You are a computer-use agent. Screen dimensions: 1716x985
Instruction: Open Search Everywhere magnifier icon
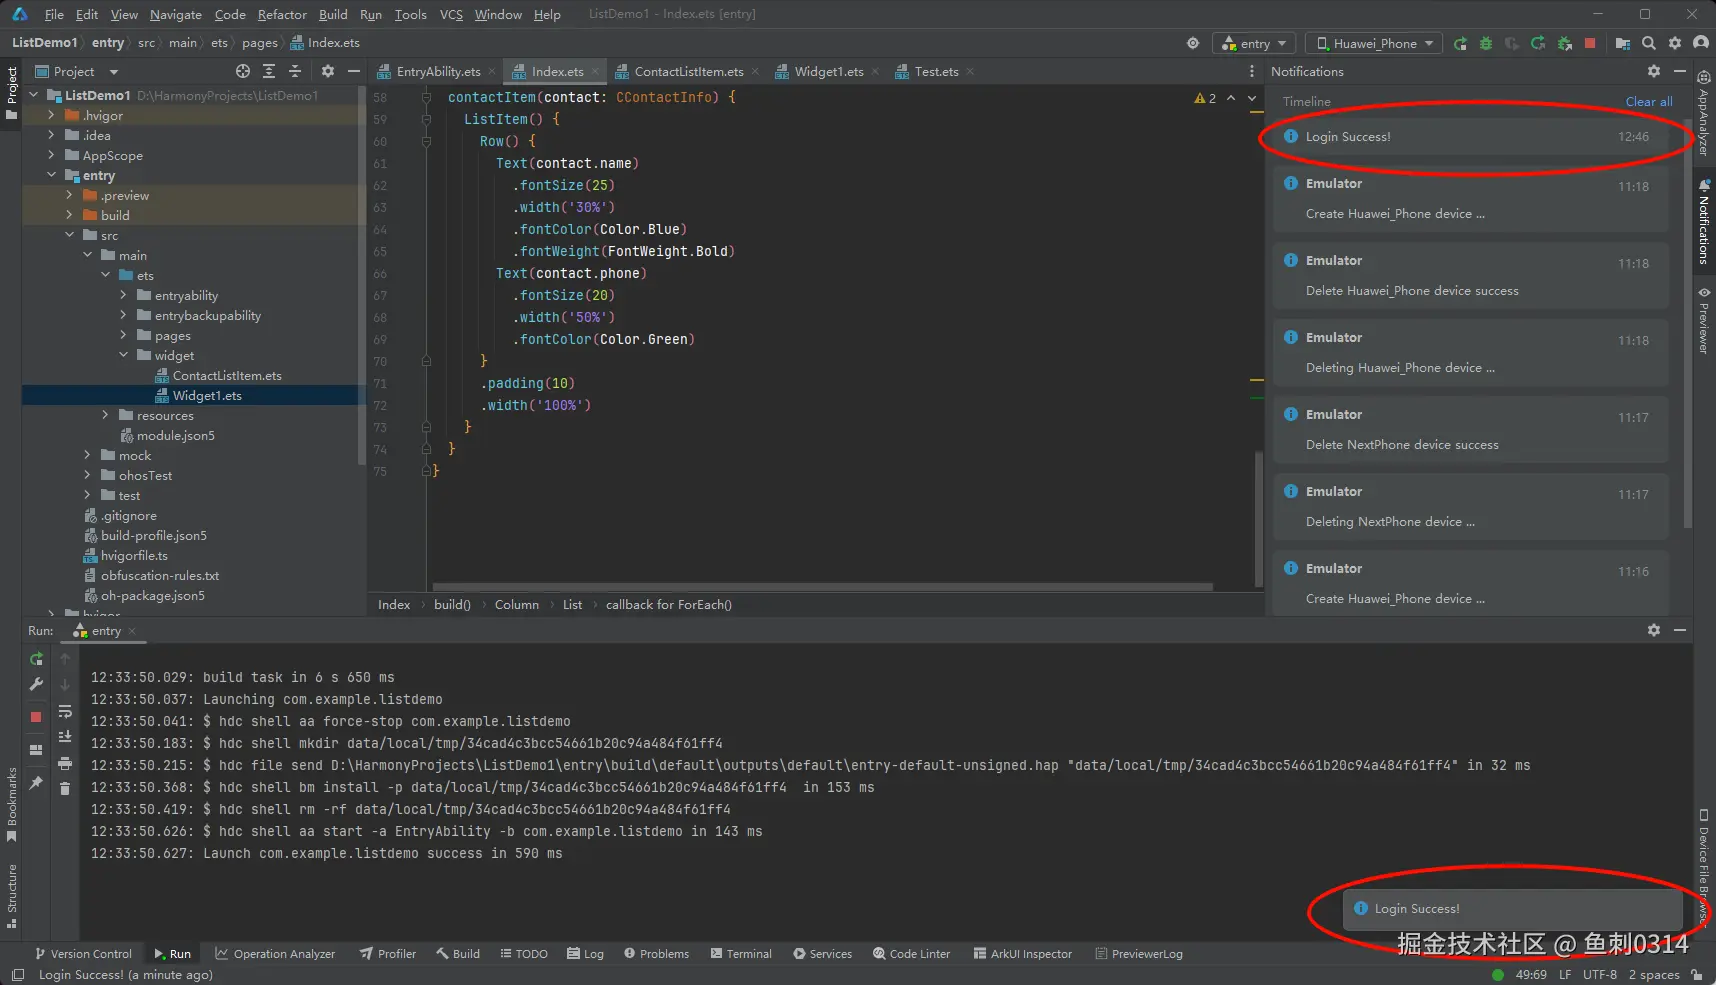tap(1649, 43)
